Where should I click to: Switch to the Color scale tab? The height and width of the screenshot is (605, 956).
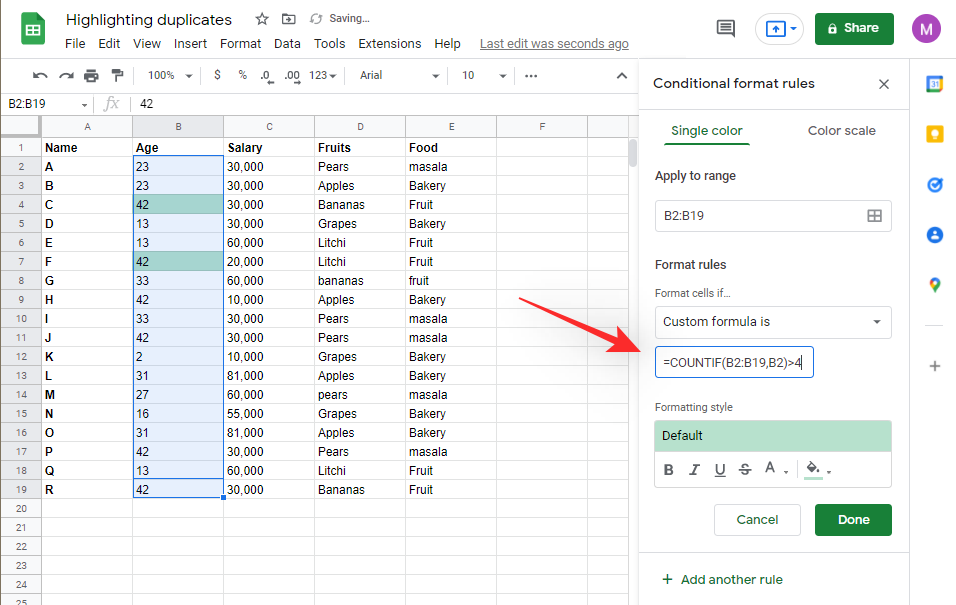click(x=841, y=130)
